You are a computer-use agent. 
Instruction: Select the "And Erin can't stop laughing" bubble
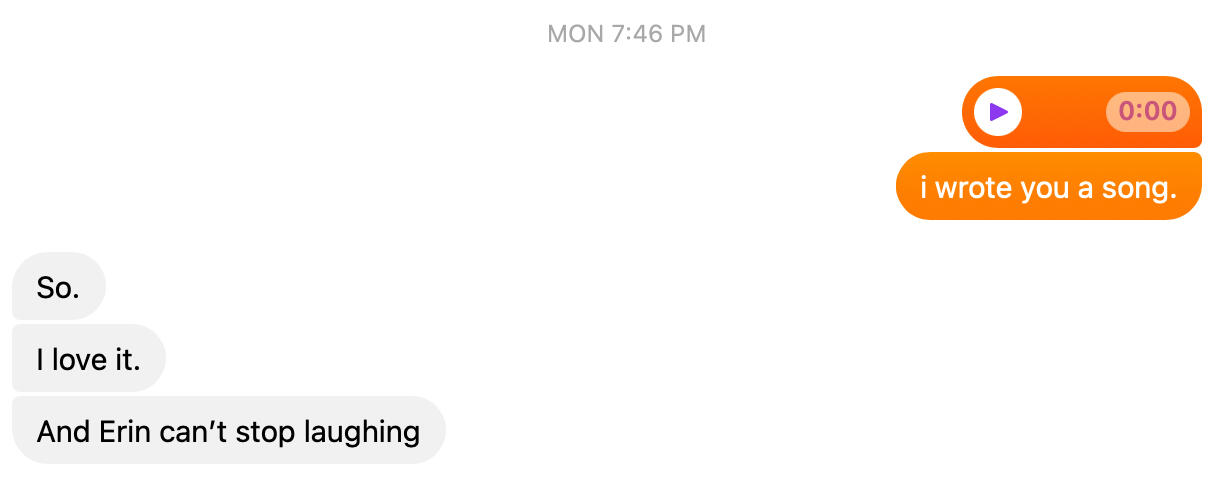tap(228, 430)
